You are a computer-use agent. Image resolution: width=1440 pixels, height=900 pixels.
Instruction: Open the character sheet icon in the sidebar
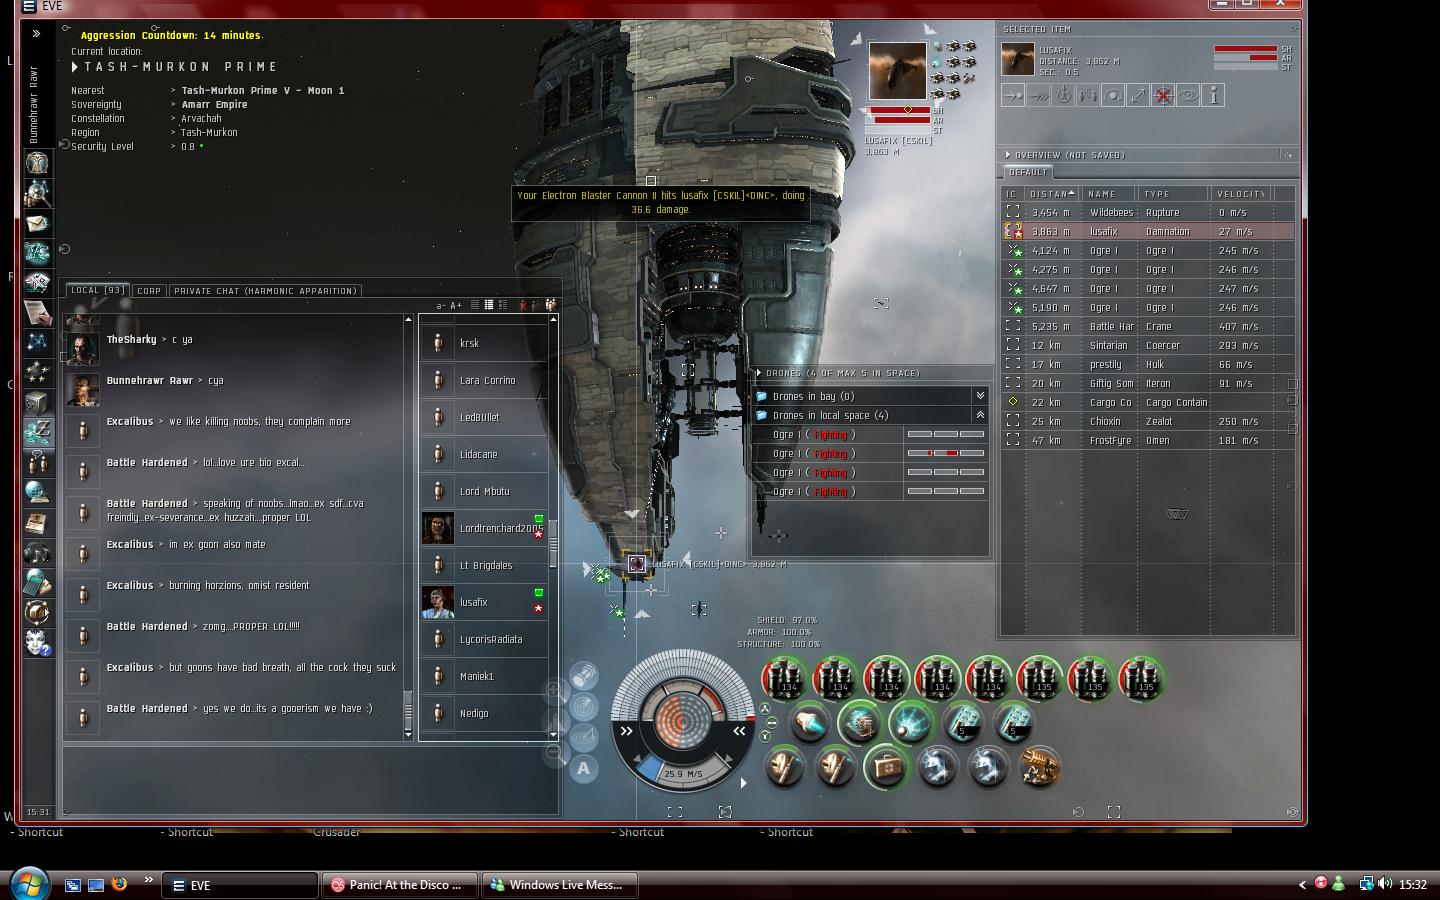point(37,163)
